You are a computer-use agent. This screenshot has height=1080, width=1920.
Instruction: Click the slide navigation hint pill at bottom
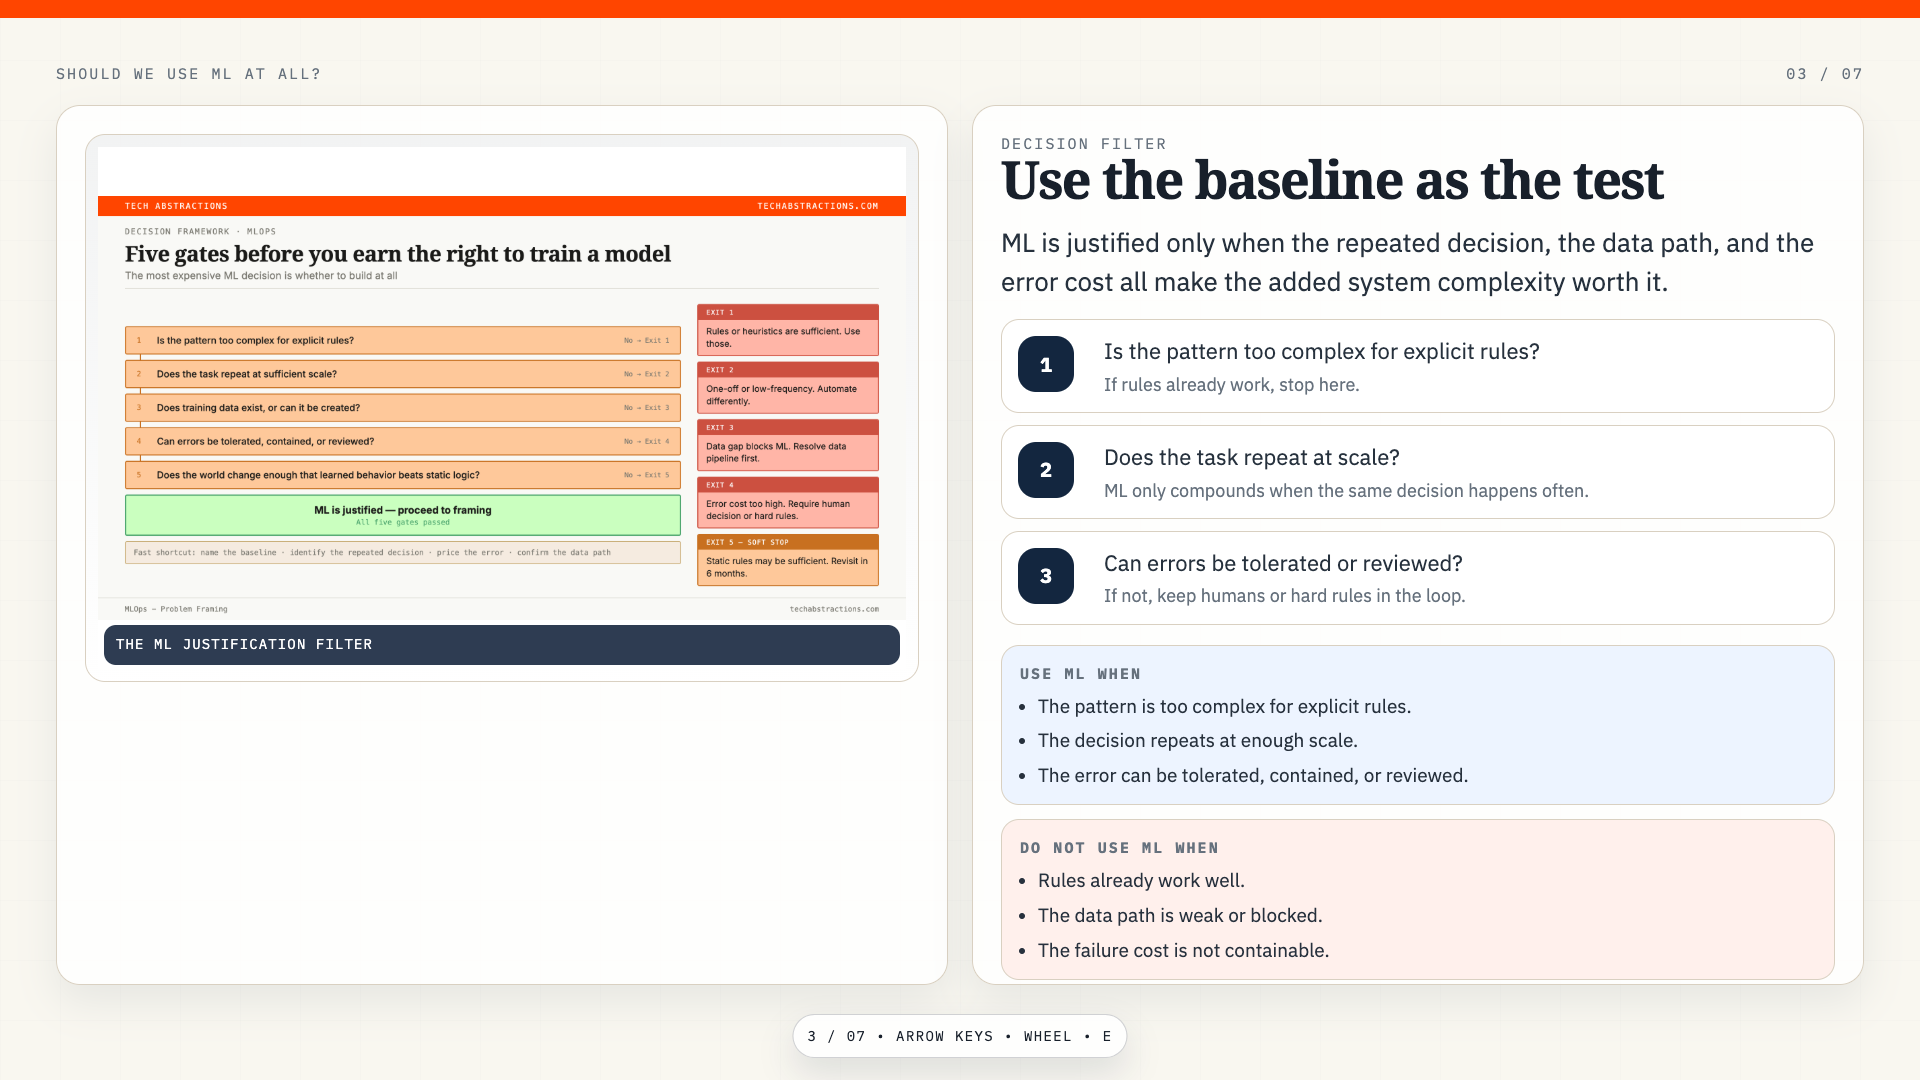[x=960, y=1036]
